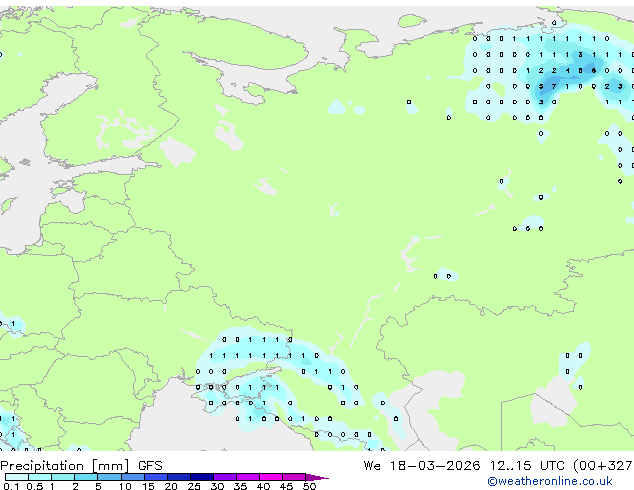Image resolution: width=634 pixels, height=490 pixels.
Task: Click legend scale label "40"
Action: (x=263, y=486)
